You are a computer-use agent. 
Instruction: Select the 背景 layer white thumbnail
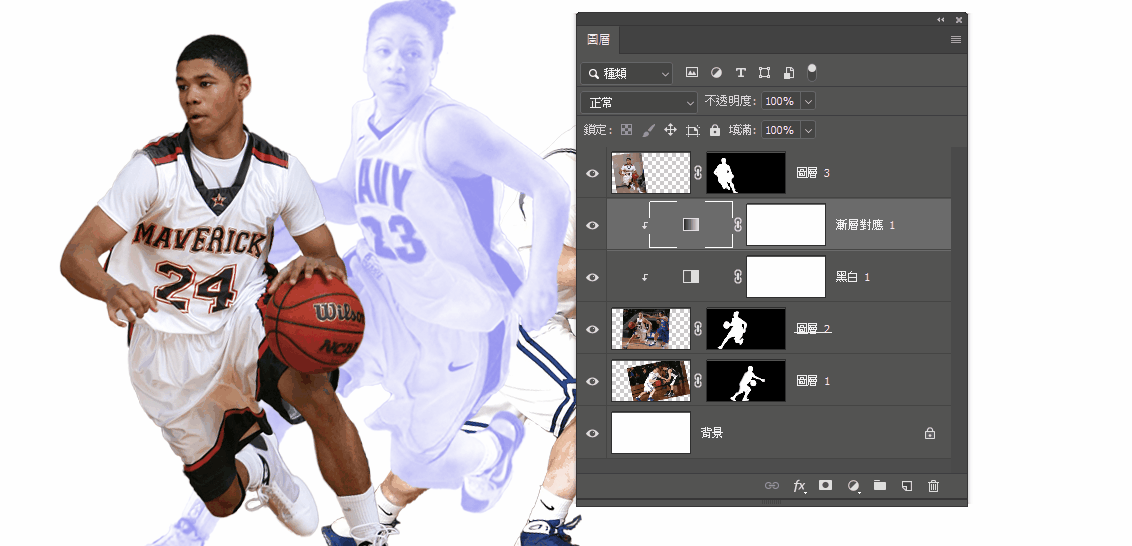coord(651,433)
